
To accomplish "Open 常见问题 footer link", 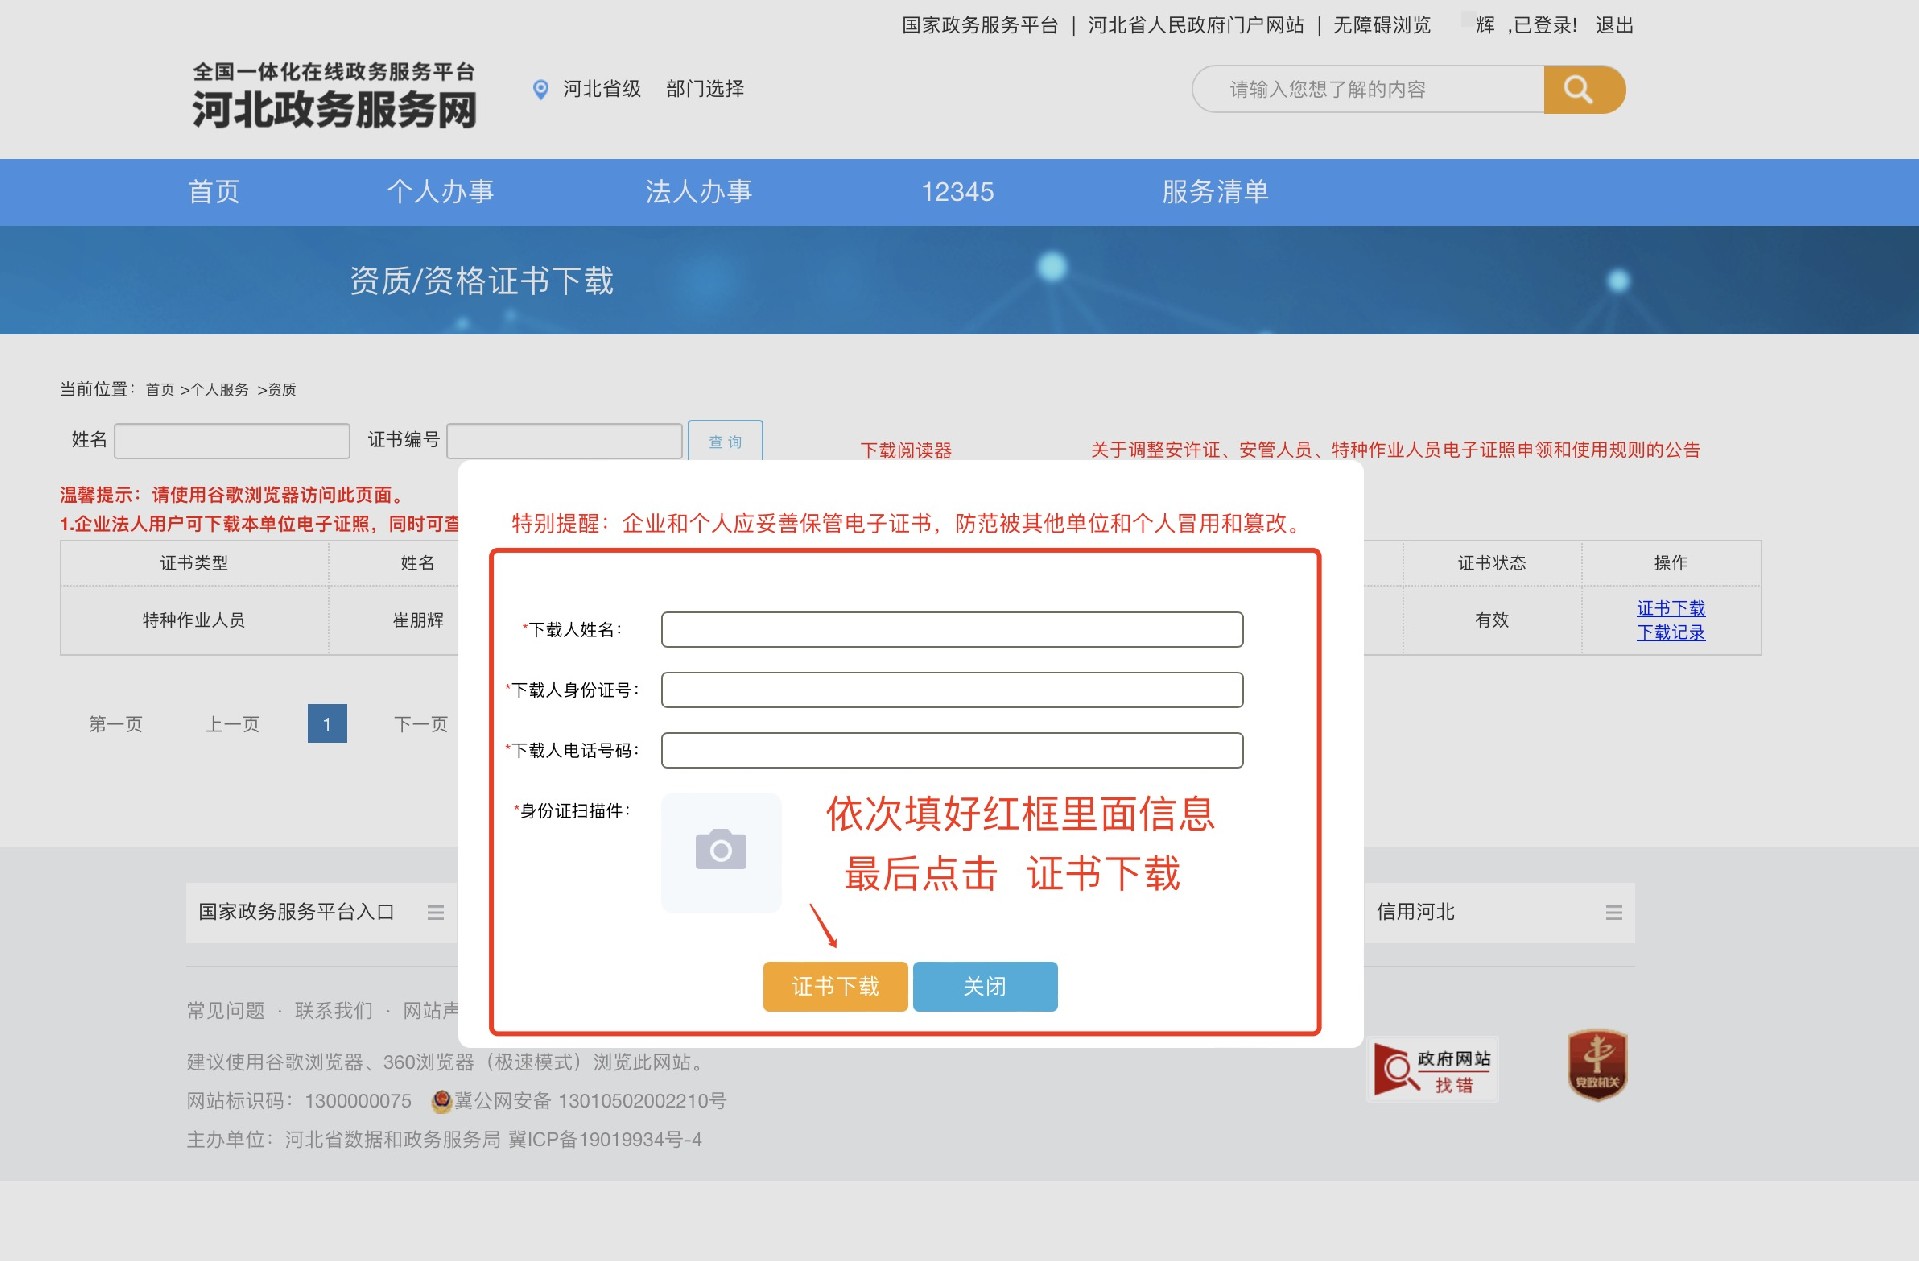I will pyautogui.click(x=226, y=1011).
